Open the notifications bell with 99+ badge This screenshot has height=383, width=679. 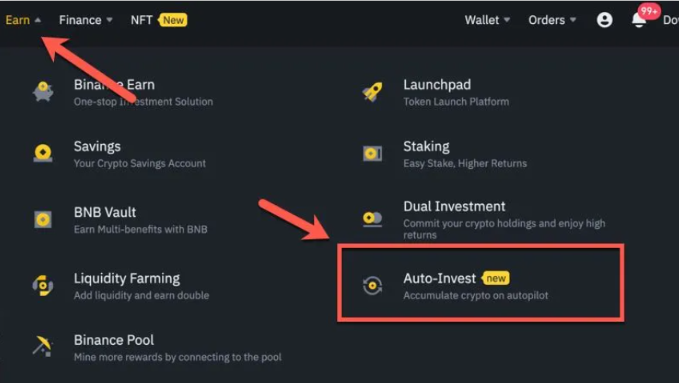(639, 20)
